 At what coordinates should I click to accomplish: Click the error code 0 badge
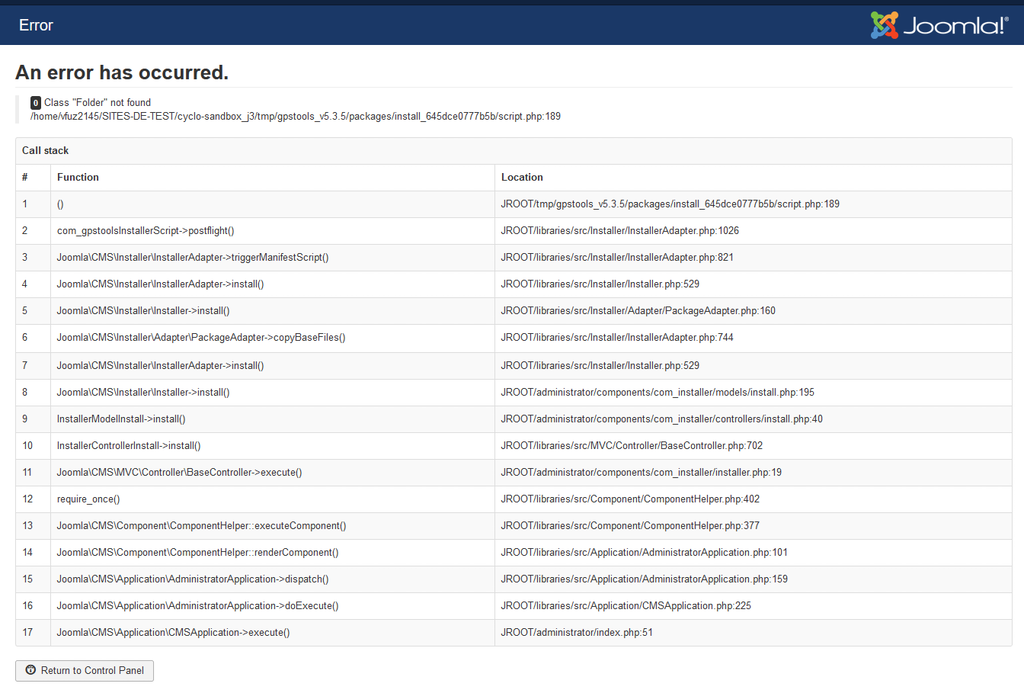point(36,103)
